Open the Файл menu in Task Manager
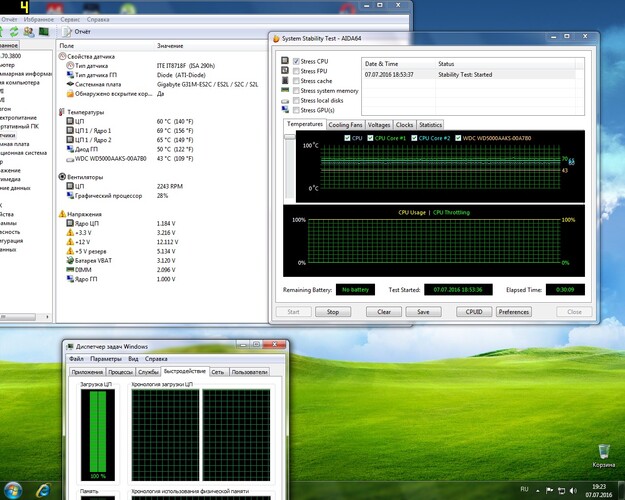This screenshot has width=625, height=500. pyautogui.click(x=76, y=359)
